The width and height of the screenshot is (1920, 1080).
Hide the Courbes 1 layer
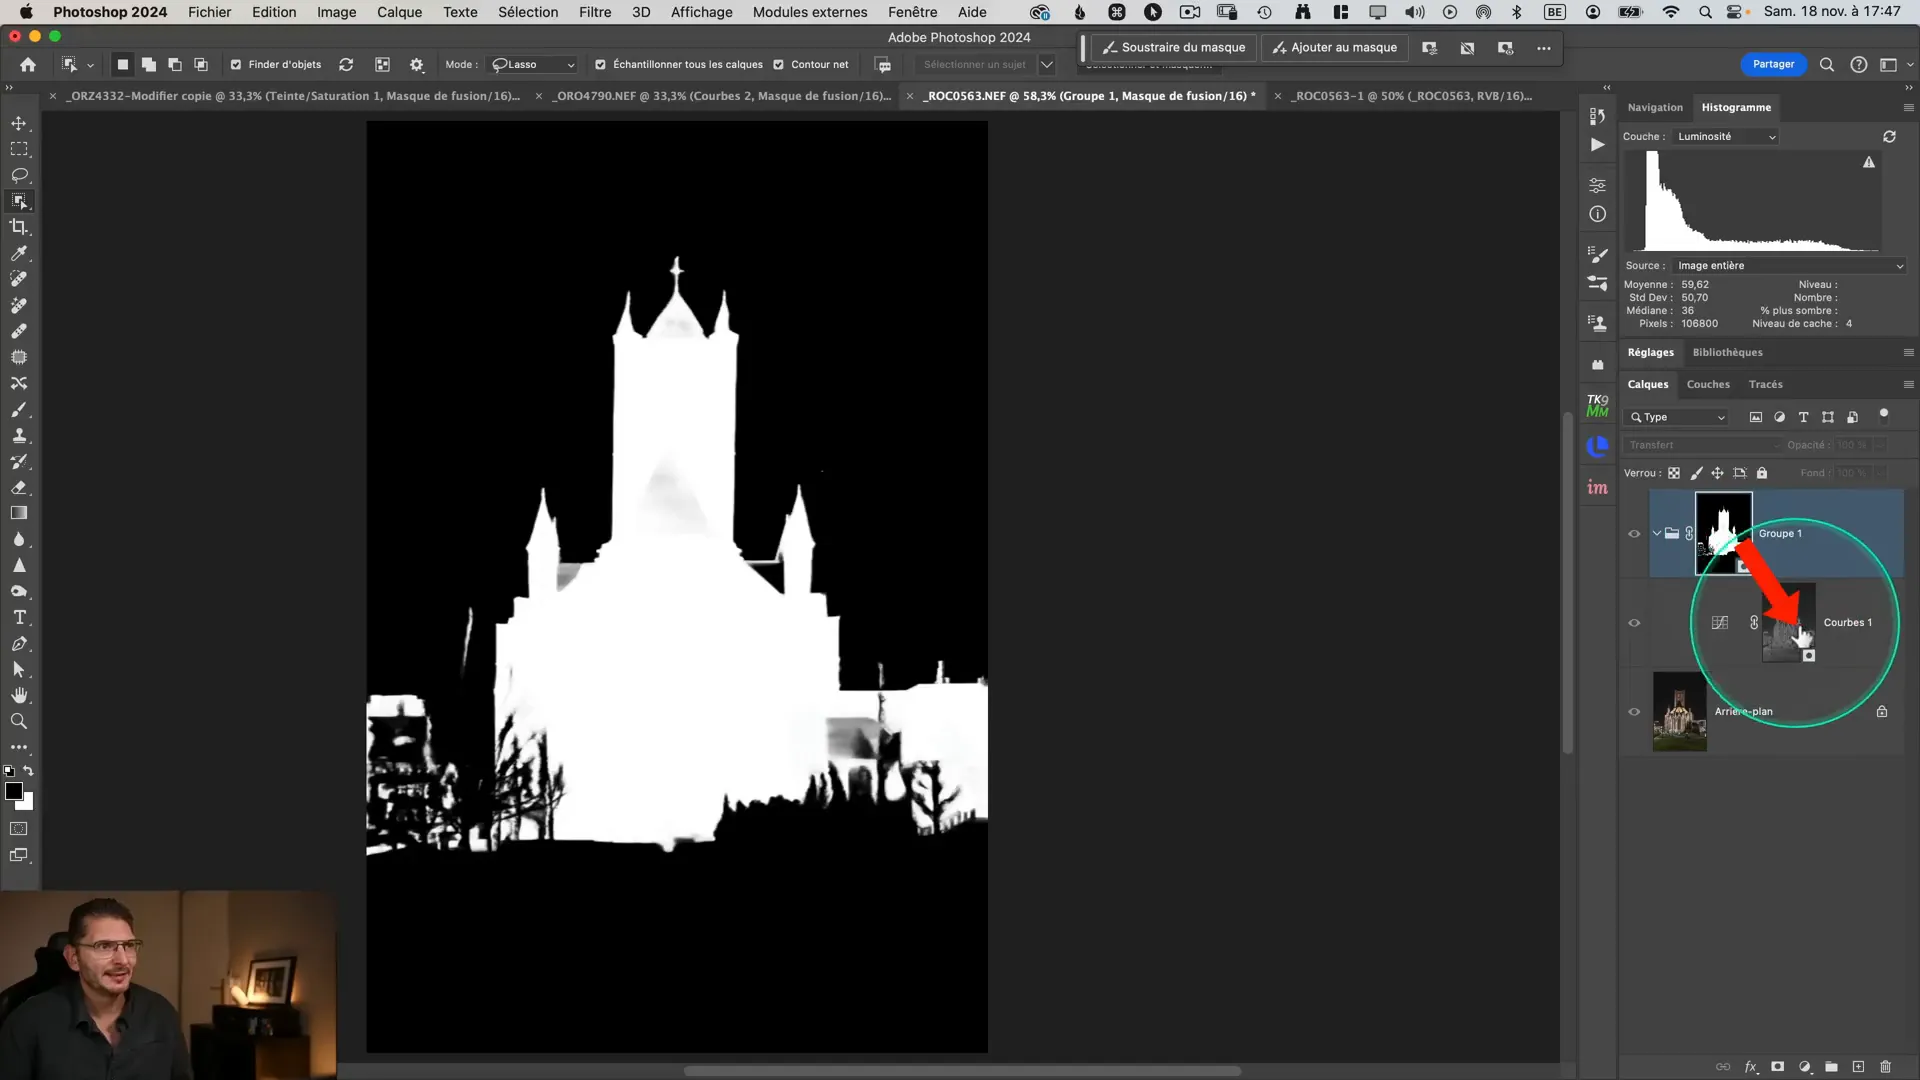click(x=1634, y=622)
